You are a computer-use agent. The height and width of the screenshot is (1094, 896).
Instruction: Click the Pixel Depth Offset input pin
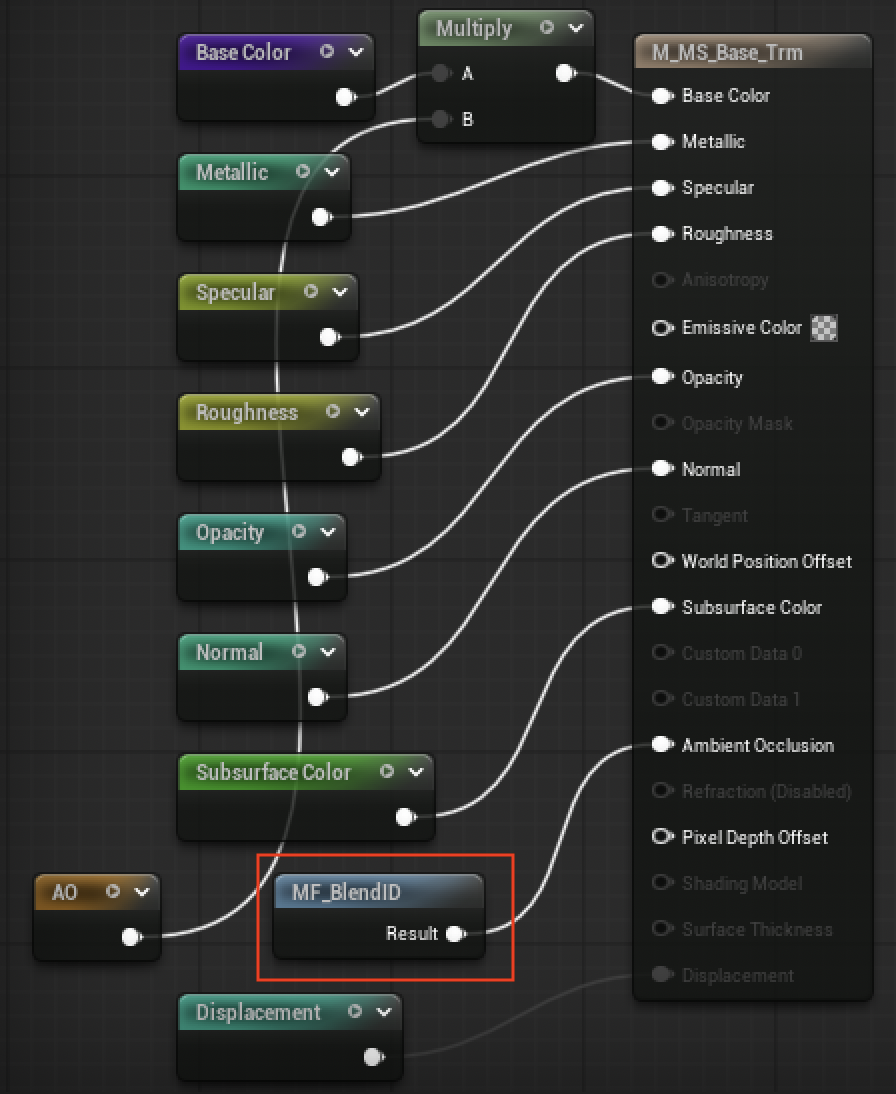point(662,837)
